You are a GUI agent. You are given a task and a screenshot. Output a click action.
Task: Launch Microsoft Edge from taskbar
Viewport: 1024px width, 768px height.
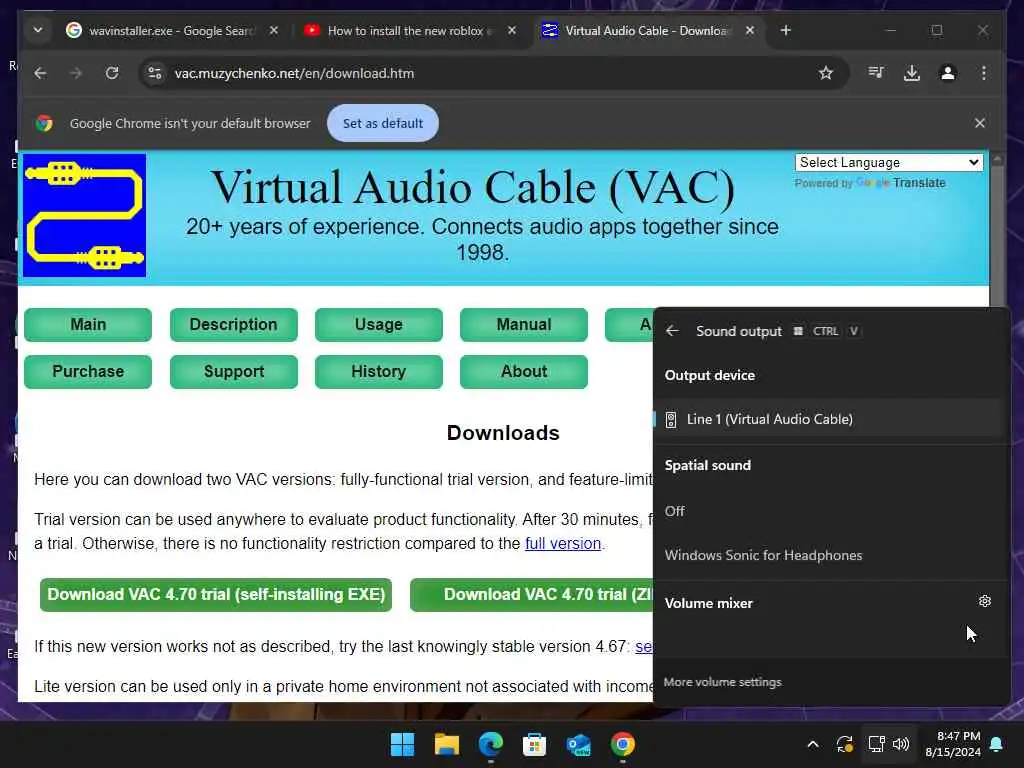[490, 744]
